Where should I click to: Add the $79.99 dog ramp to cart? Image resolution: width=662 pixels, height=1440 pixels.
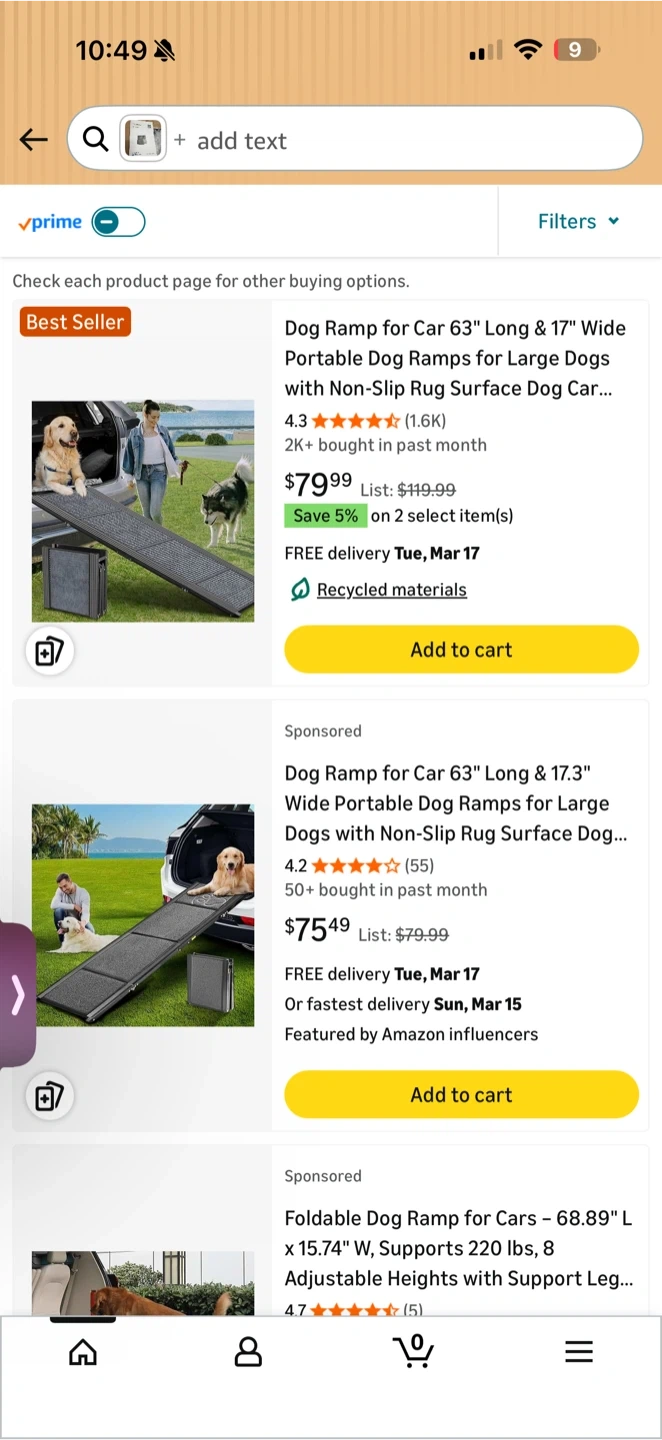coord(461,650)
